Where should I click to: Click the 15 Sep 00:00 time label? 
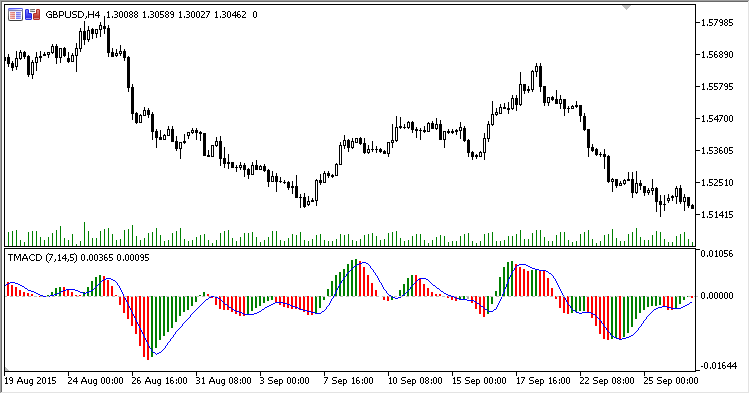(479, 381)
